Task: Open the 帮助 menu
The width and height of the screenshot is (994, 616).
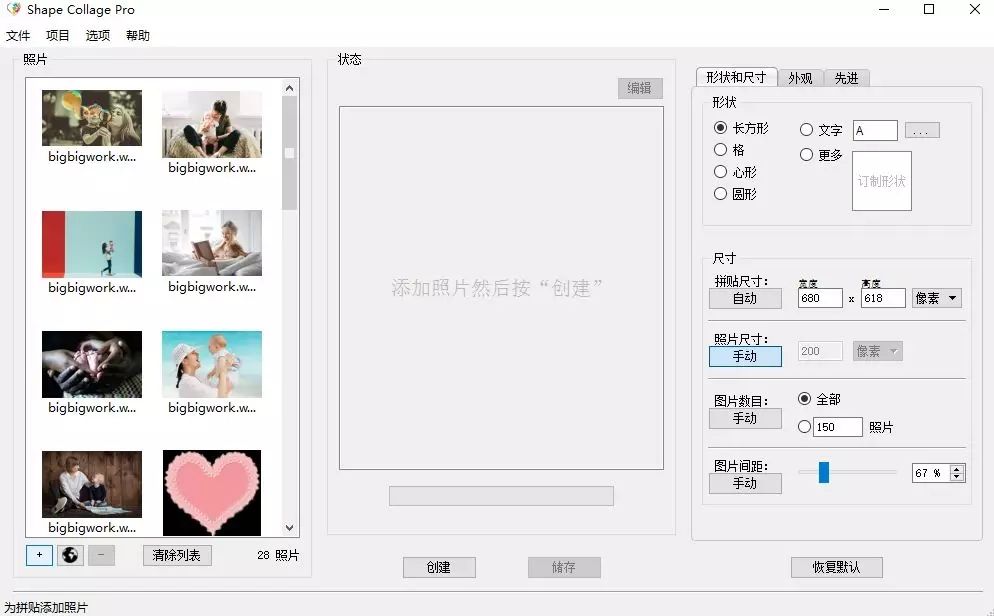Action: [138, 35]
